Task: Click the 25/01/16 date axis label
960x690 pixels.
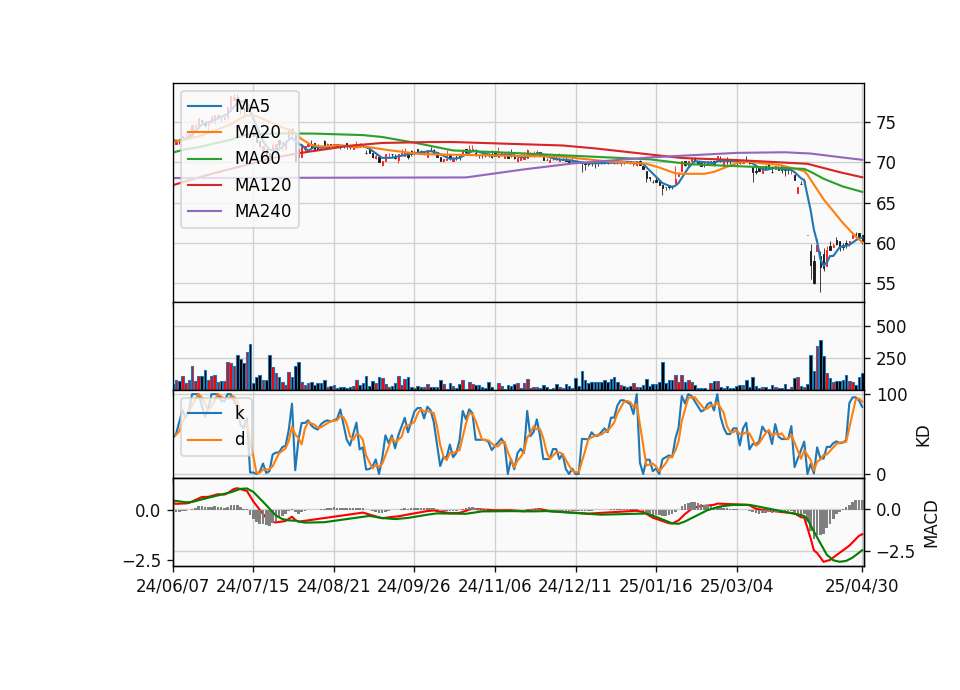Action: [x=656, y=586]
